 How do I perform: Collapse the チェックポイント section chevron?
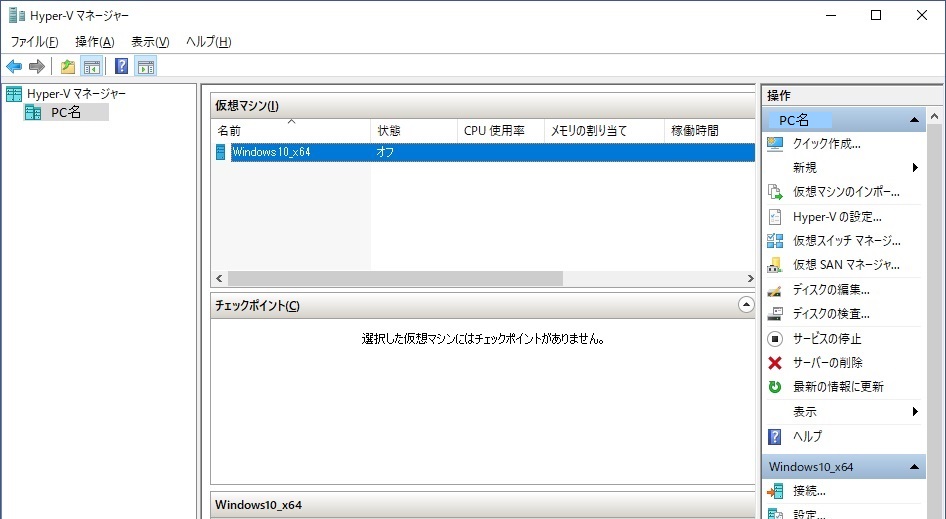coord(746,305)
